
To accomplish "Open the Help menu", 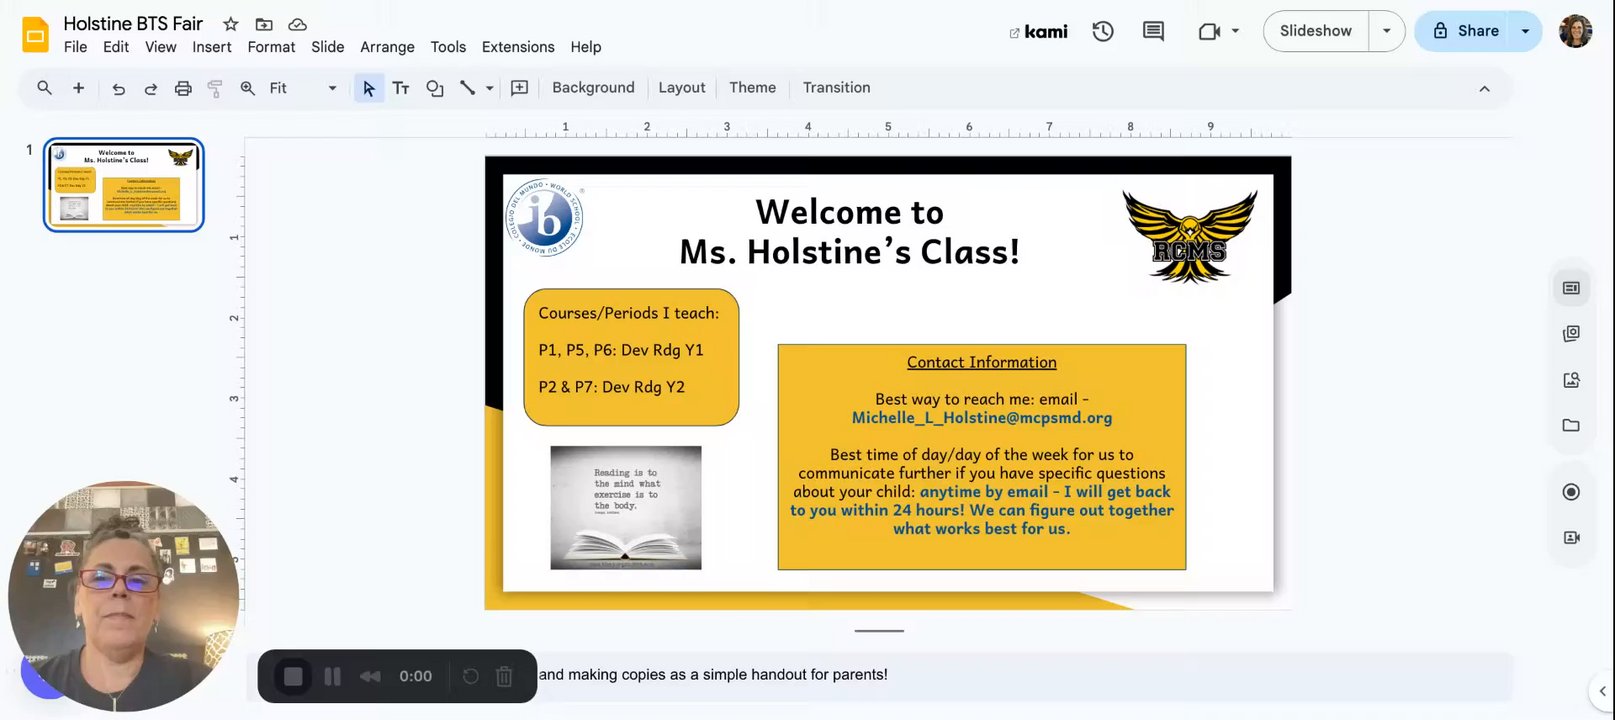I will (586, 47).
